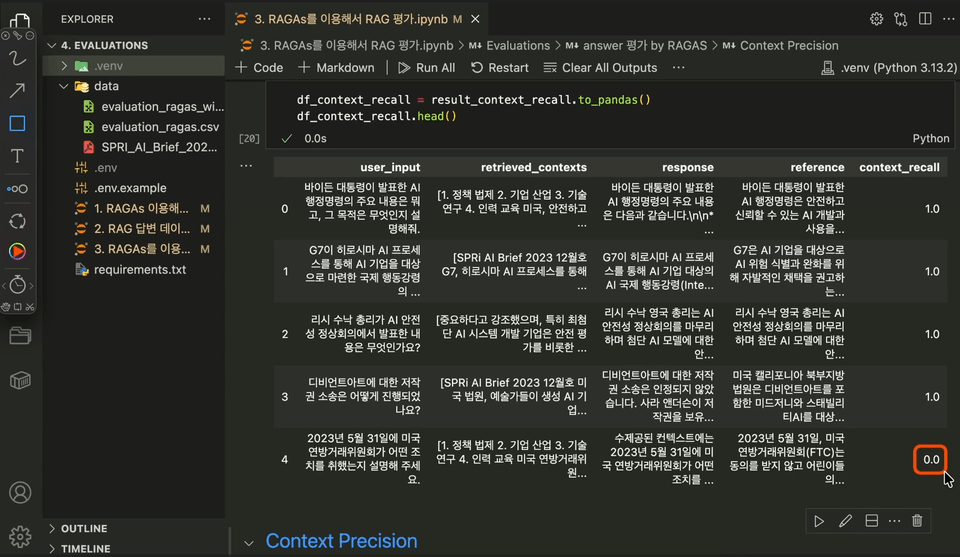
Task: Run the selected cell from cell toolbar
Action: (x=819, y=521)
